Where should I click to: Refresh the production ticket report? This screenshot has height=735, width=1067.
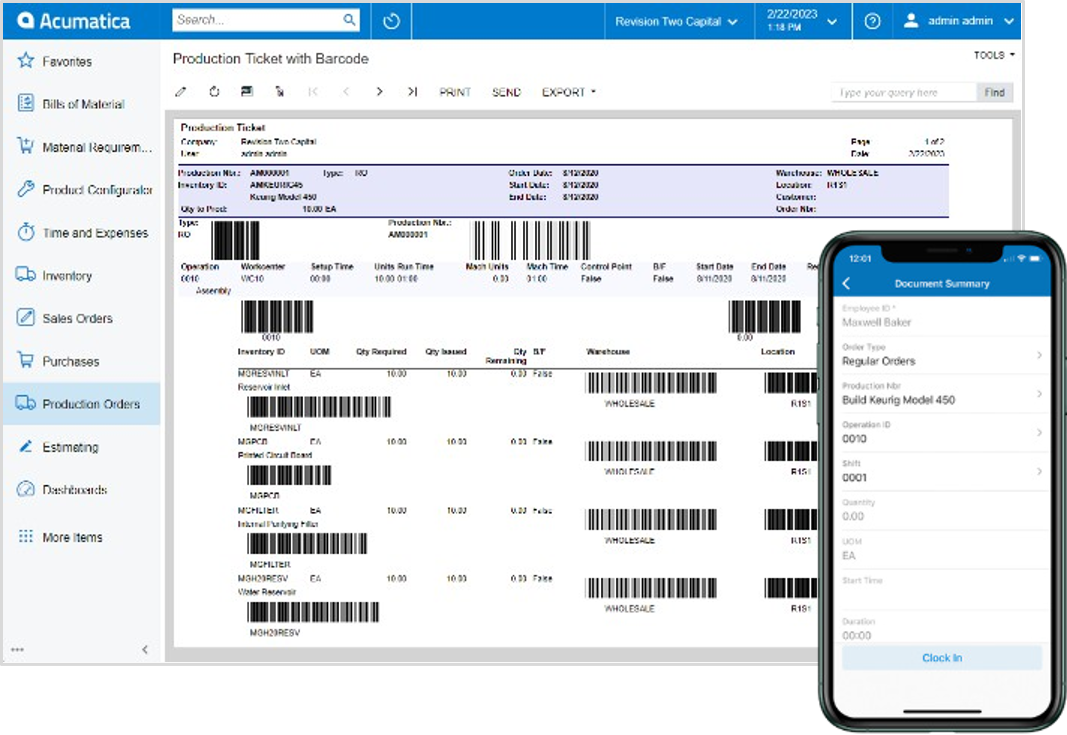click(x=214, y=91)
